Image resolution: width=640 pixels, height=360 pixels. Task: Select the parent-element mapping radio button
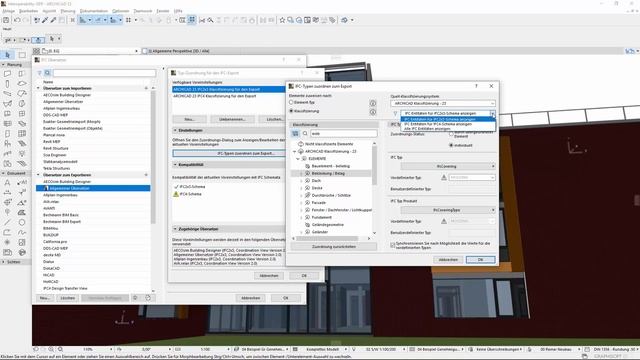pyautogui.click(x=451, y=134)
